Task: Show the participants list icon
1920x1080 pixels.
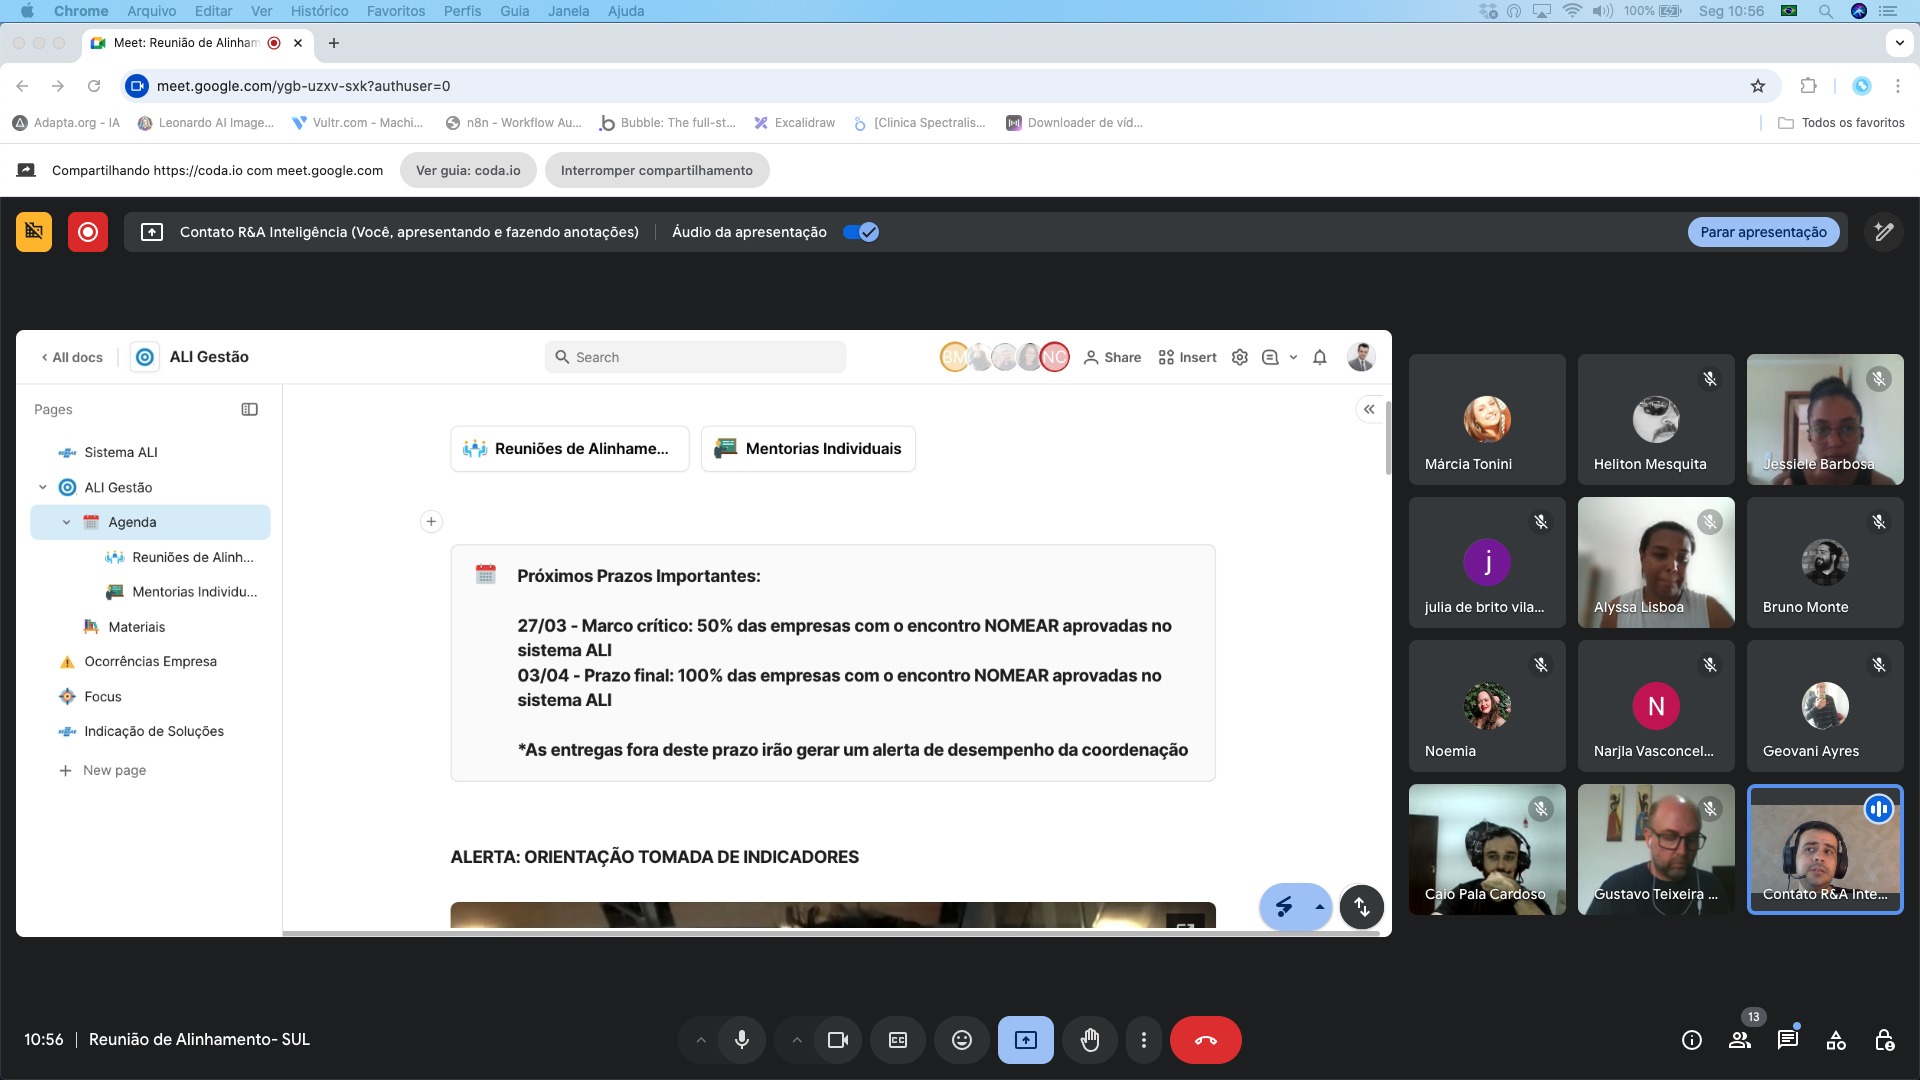Action: click(1739, 1040)
